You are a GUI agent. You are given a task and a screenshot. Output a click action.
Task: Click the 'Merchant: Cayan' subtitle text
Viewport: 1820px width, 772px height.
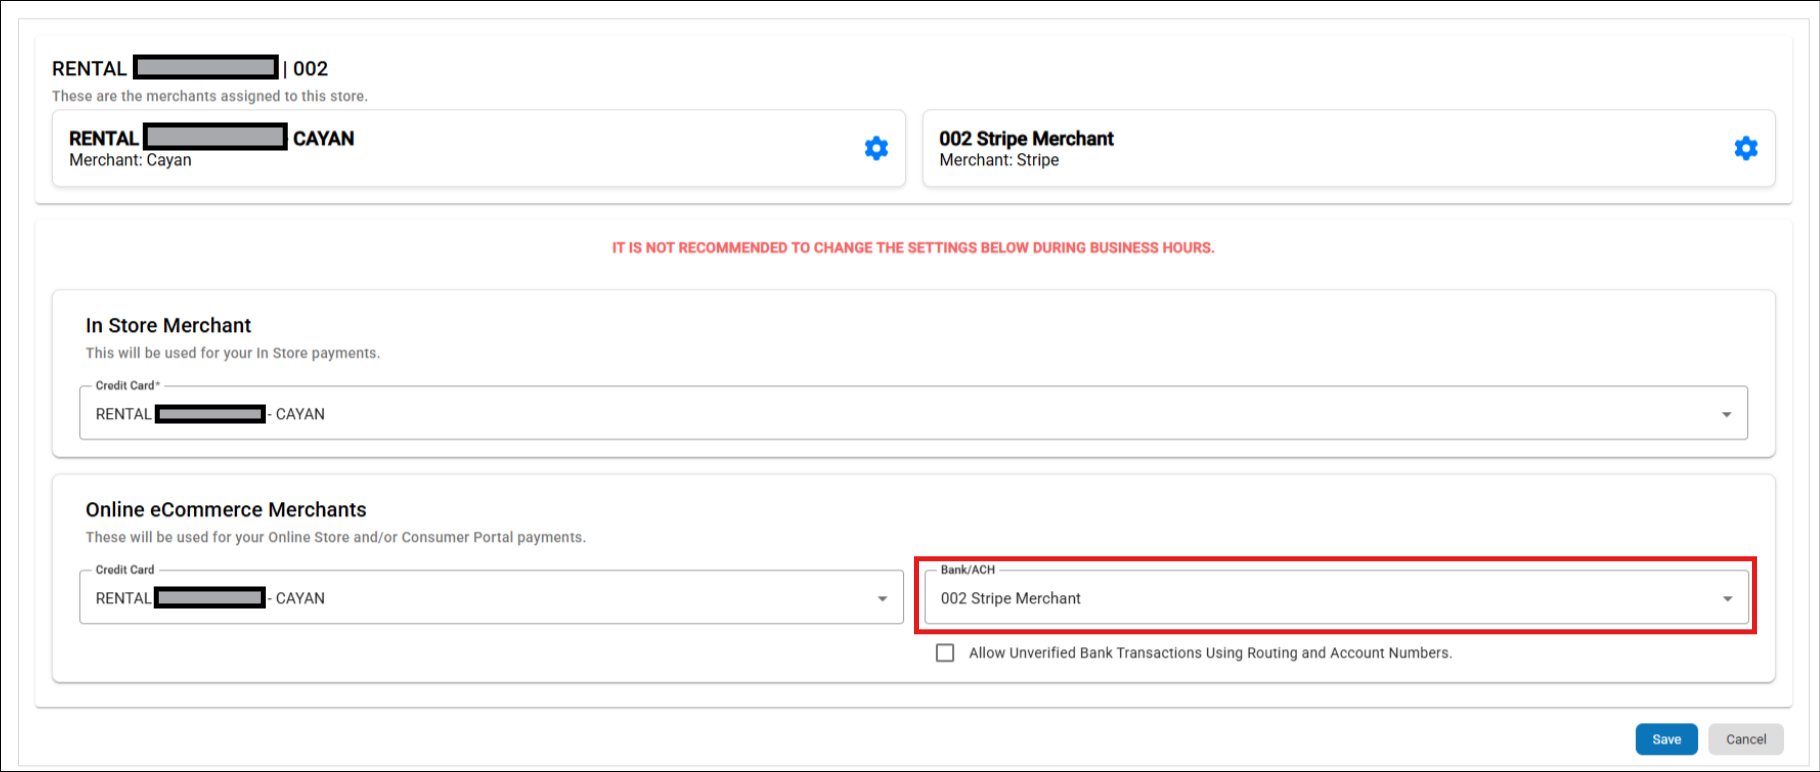click(x=130, y=160)
